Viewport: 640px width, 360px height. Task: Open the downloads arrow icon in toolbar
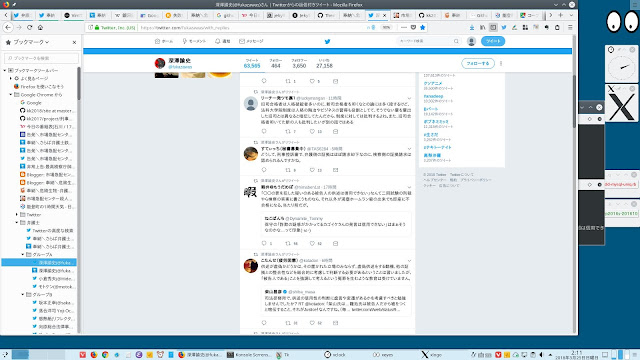tap(472, 27)
